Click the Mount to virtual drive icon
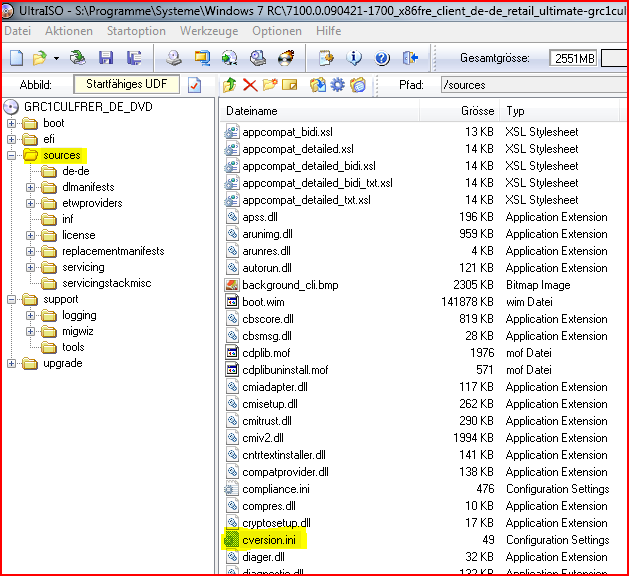Viewport: 629px width, 576px height. pos(258,58)
